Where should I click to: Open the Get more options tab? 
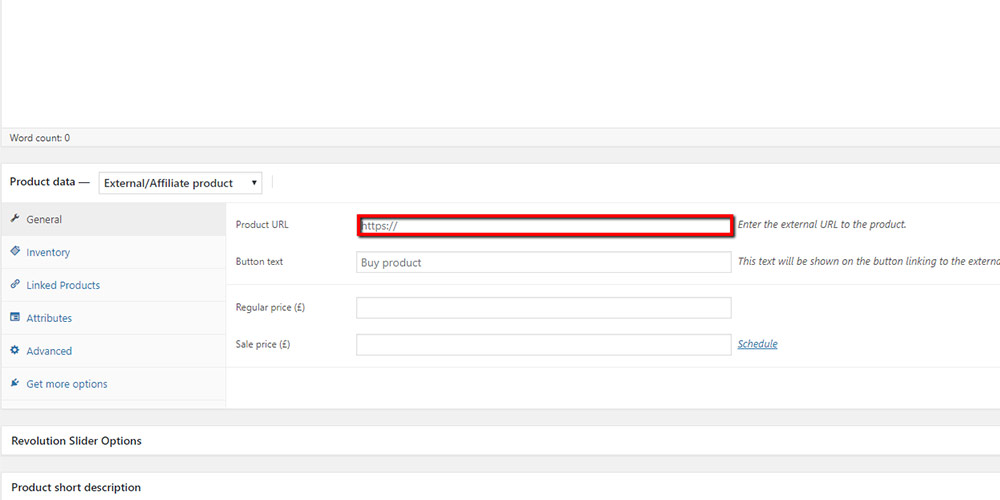pyautogui.click(x=114, y=384)
